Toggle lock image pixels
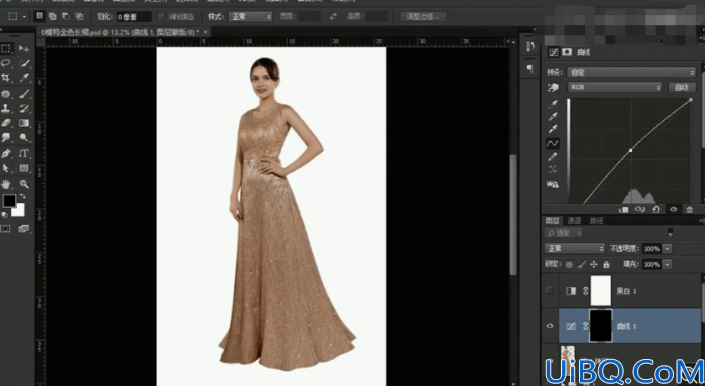 [x=582, y=265]
